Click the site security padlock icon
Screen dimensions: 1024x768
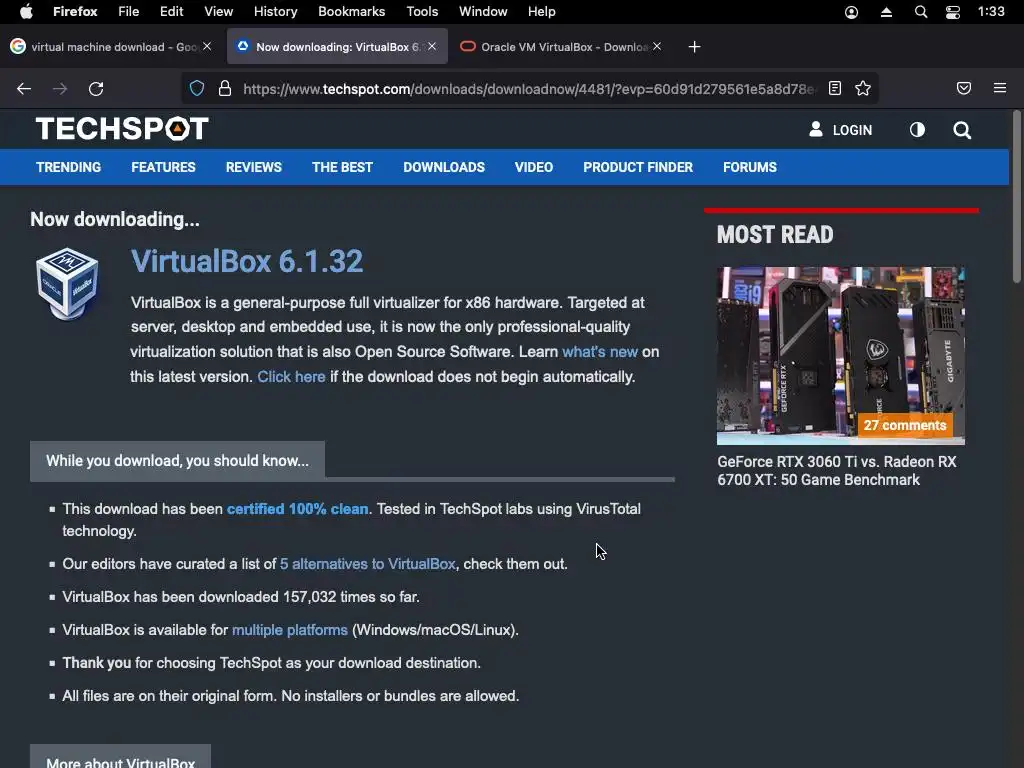click(x=225, y=88)
